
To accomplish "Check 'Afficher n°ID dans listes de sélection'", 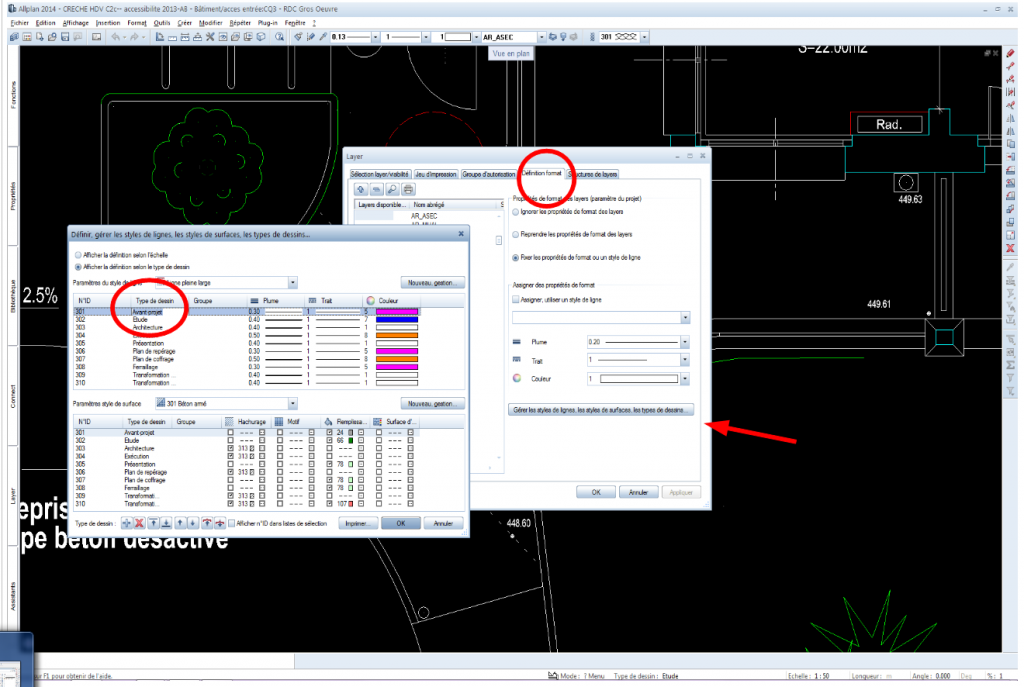I will pos(231,523).
